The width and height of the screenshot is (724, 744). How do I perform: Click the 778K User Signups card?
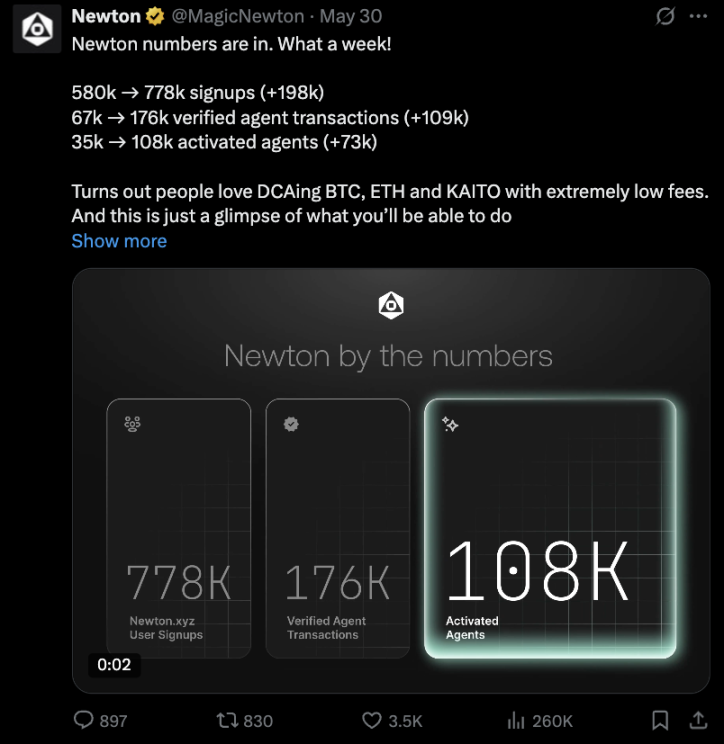pyautogui.click(x=179, y=528)
